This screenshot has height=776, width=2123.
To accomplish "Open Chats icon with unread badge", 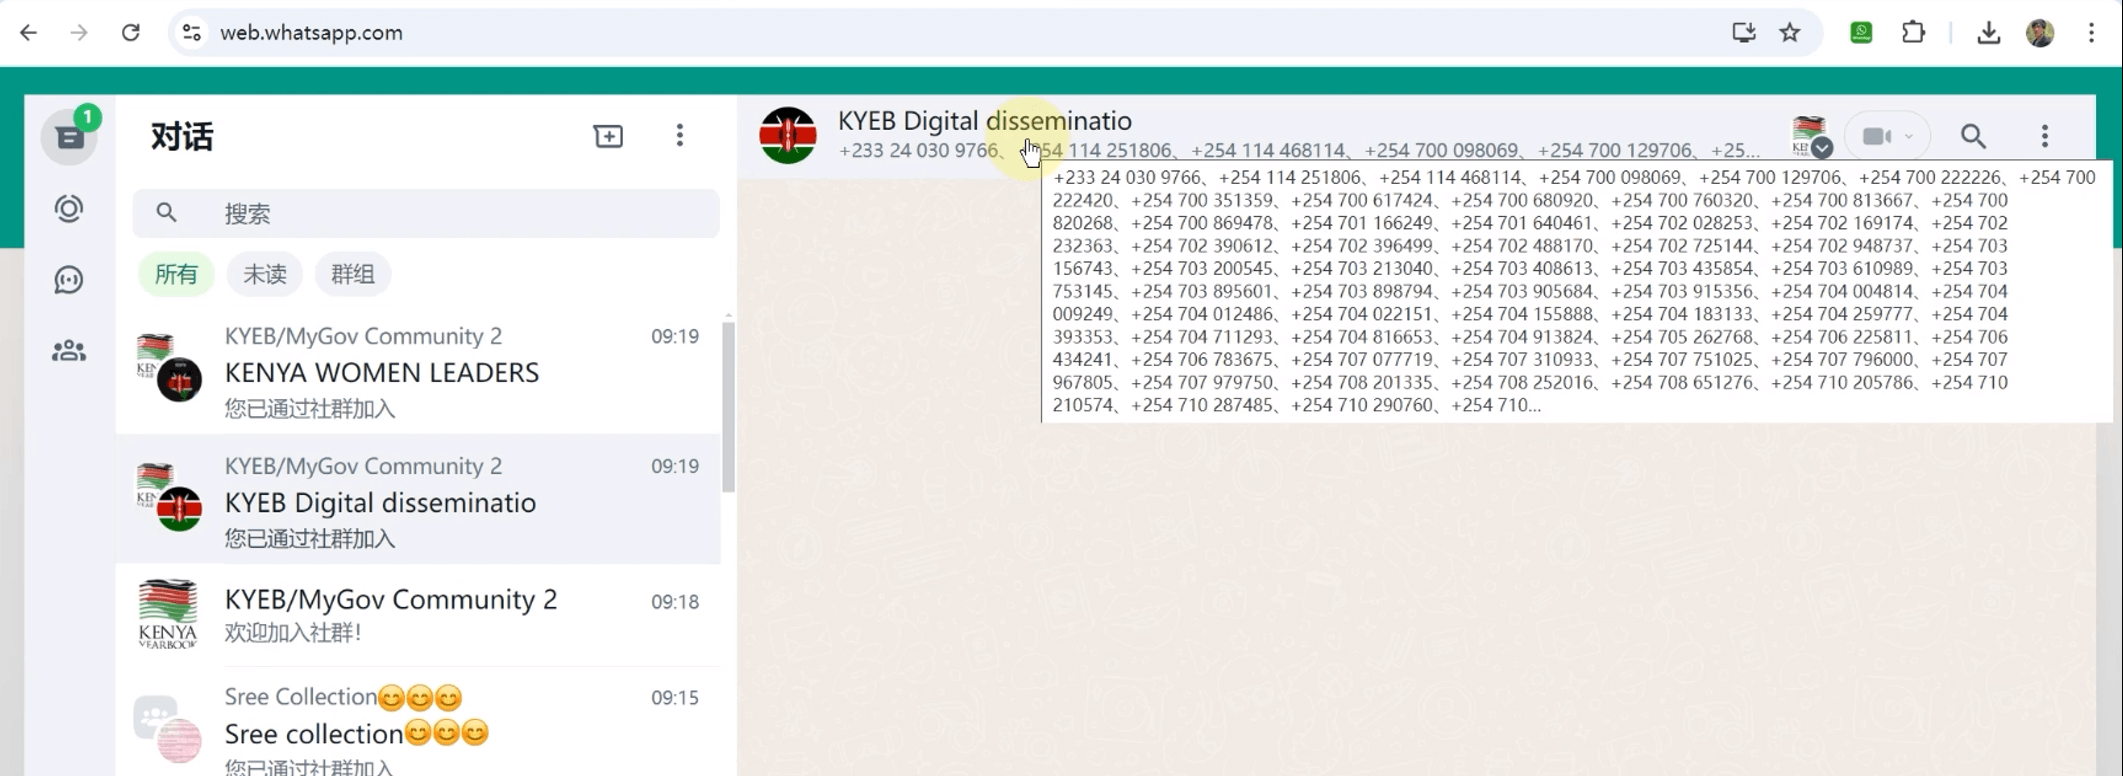I will (69, 137).
